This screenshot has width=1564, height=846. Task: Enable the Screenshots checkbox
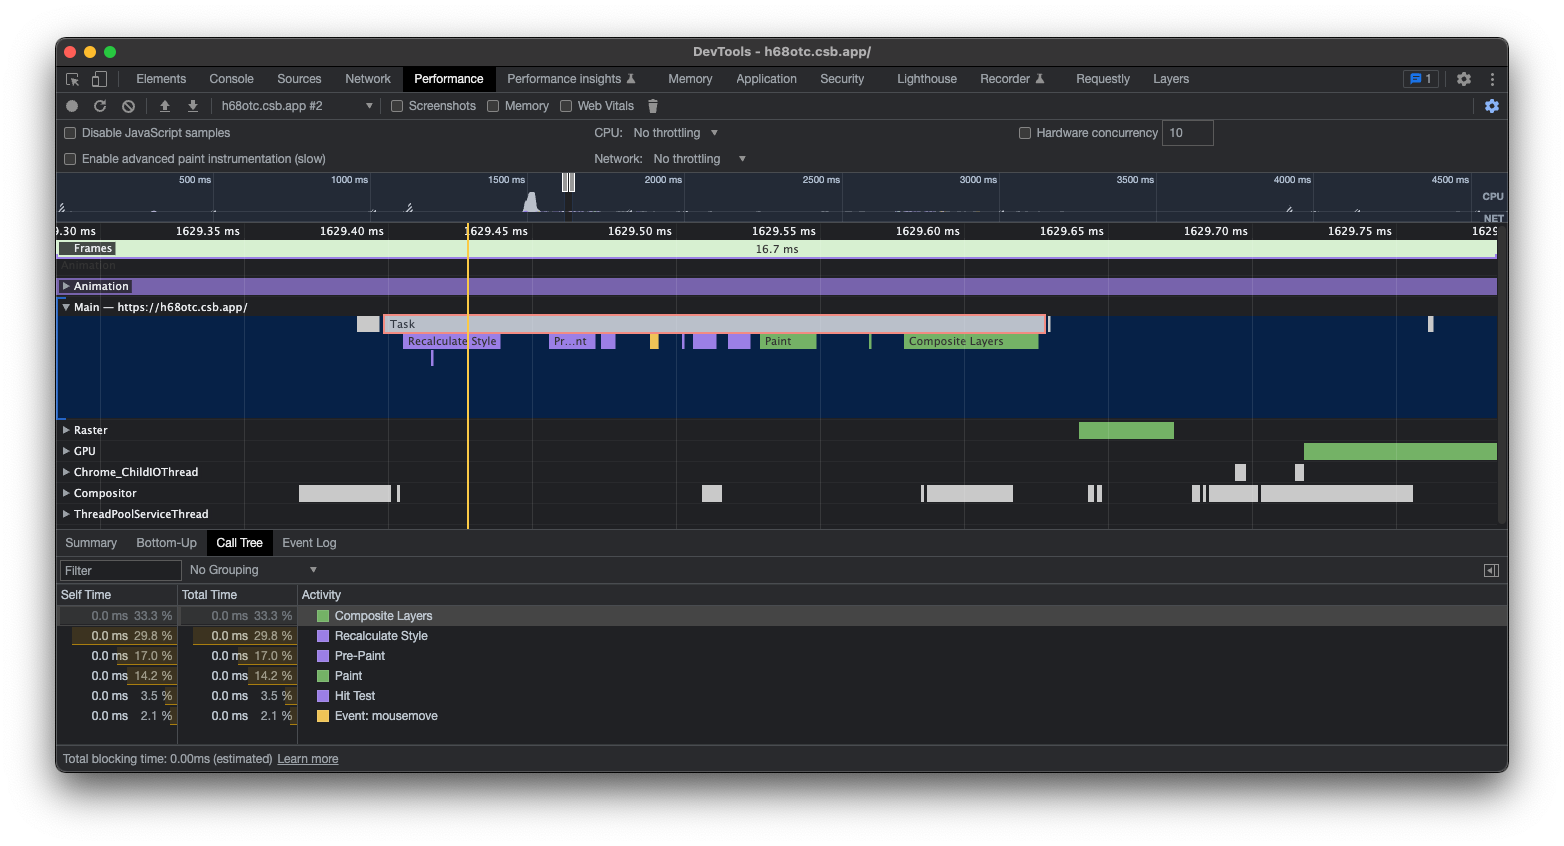pyautogui.click(x=397, y=105)
